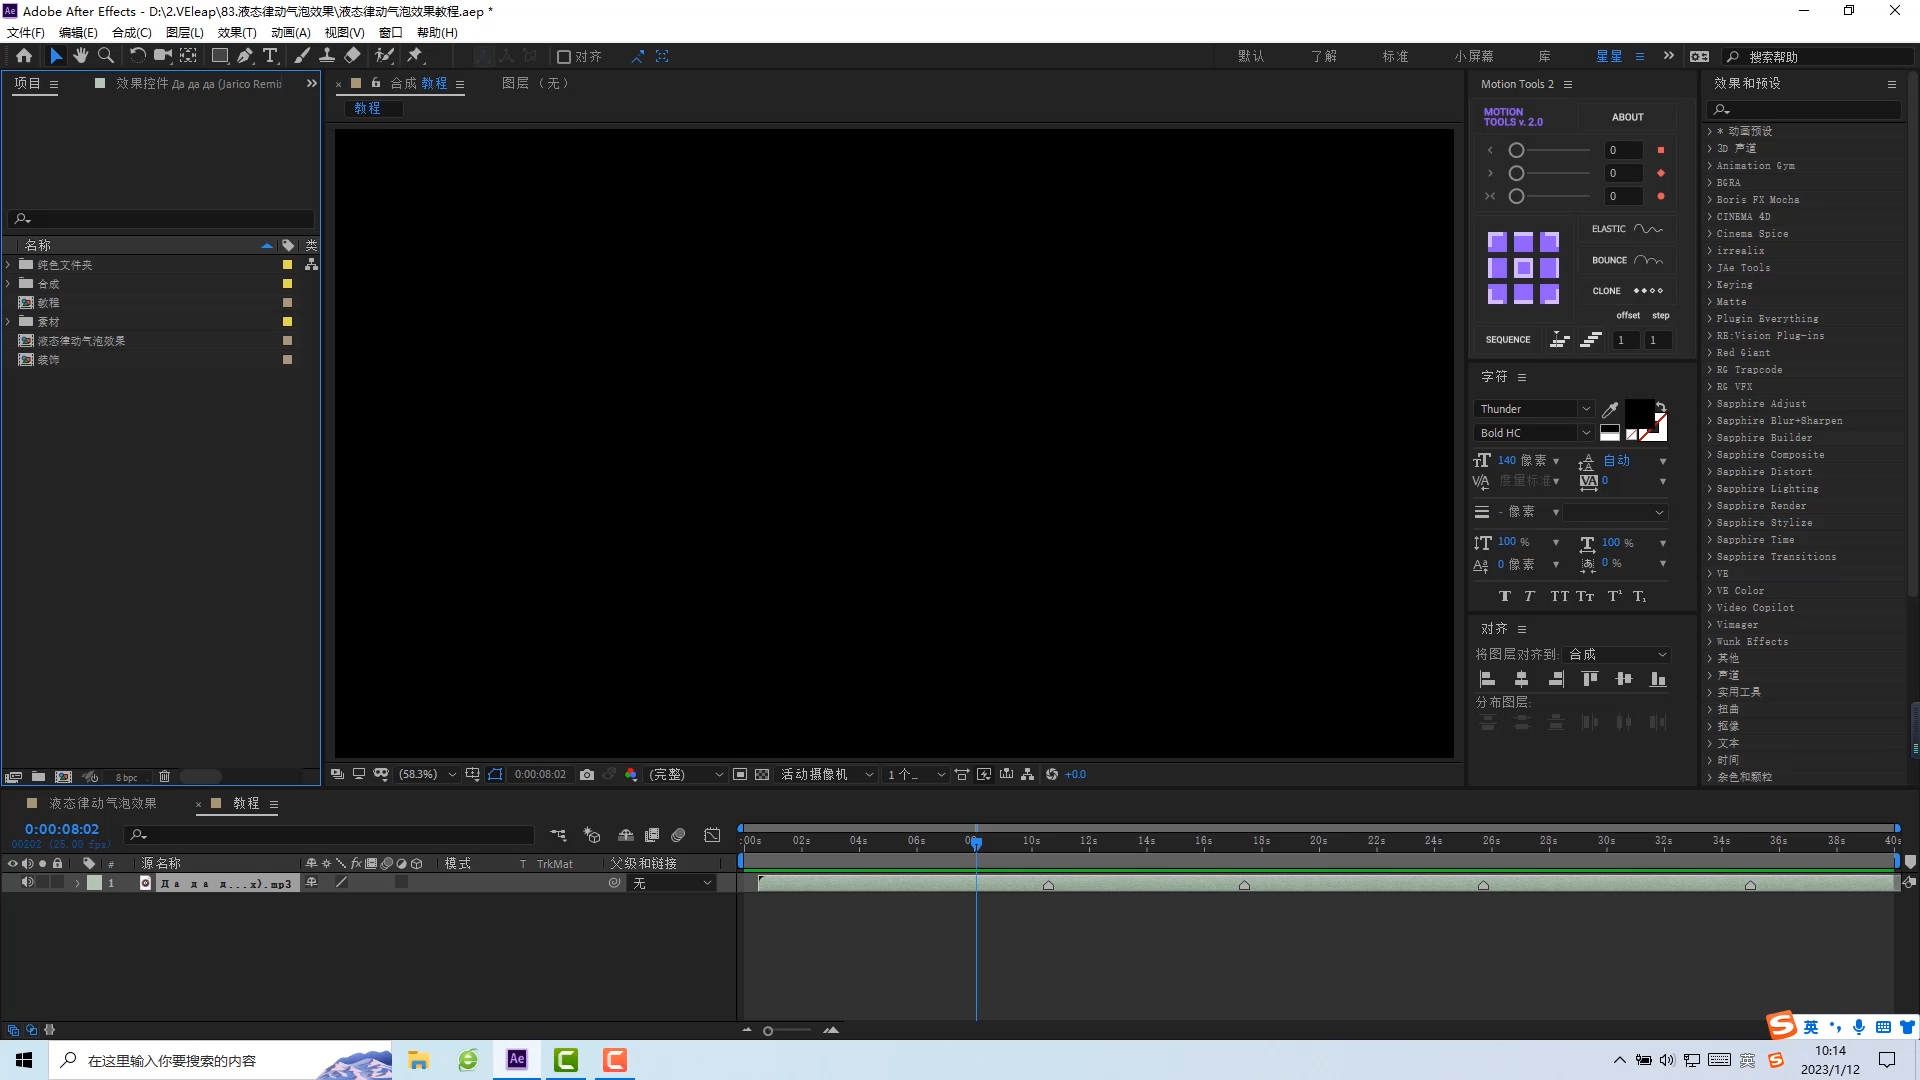Select the Brush tool
The width and height of the screenshot is (1920, 1080).
point(301,56)
